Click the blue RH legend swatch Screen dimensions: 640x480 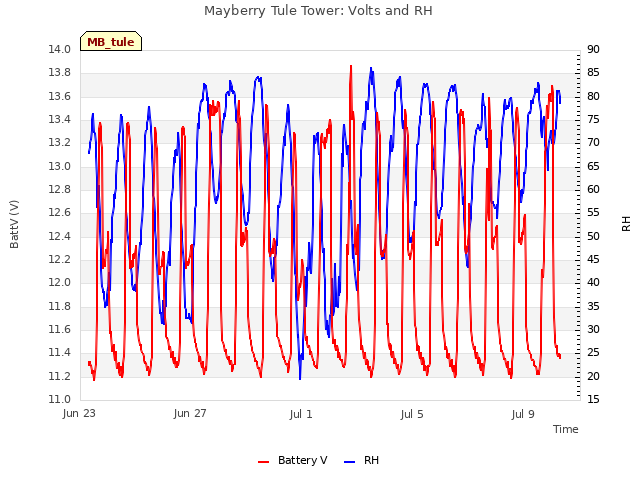tap(350, 462)
